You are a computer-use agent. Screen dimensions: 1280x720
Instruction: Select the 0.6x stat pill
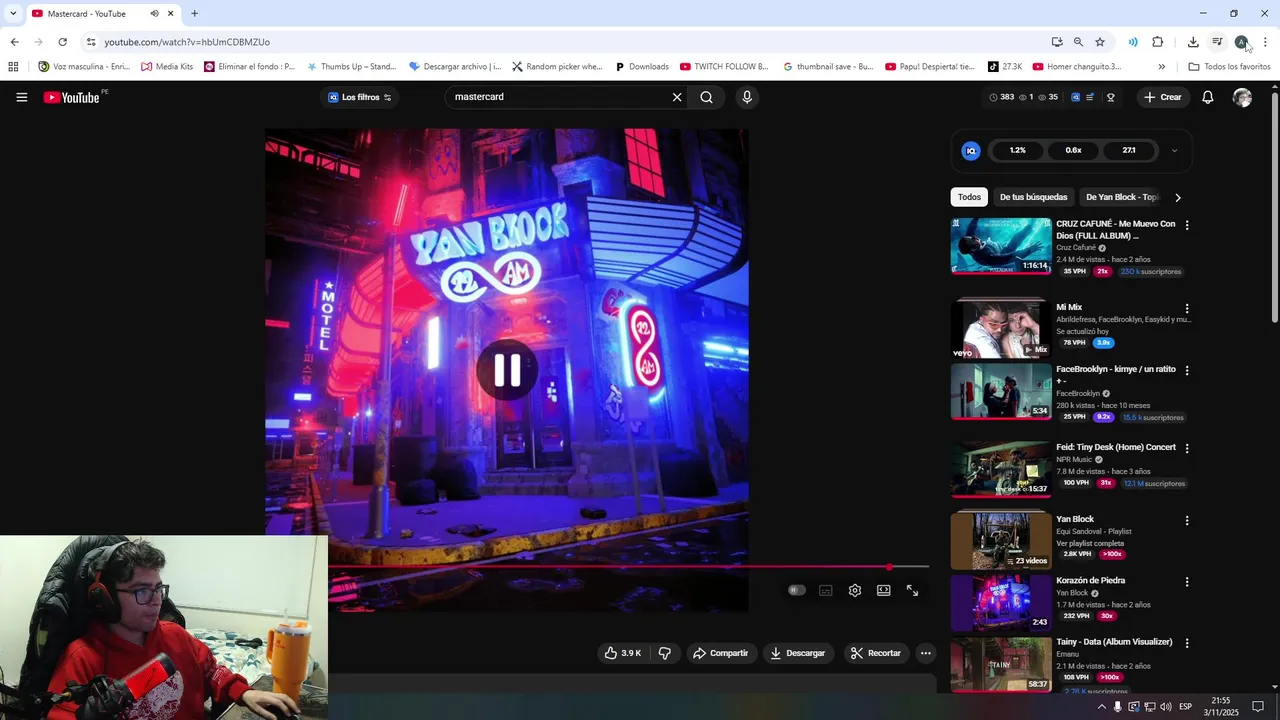tap(1073, 150)
